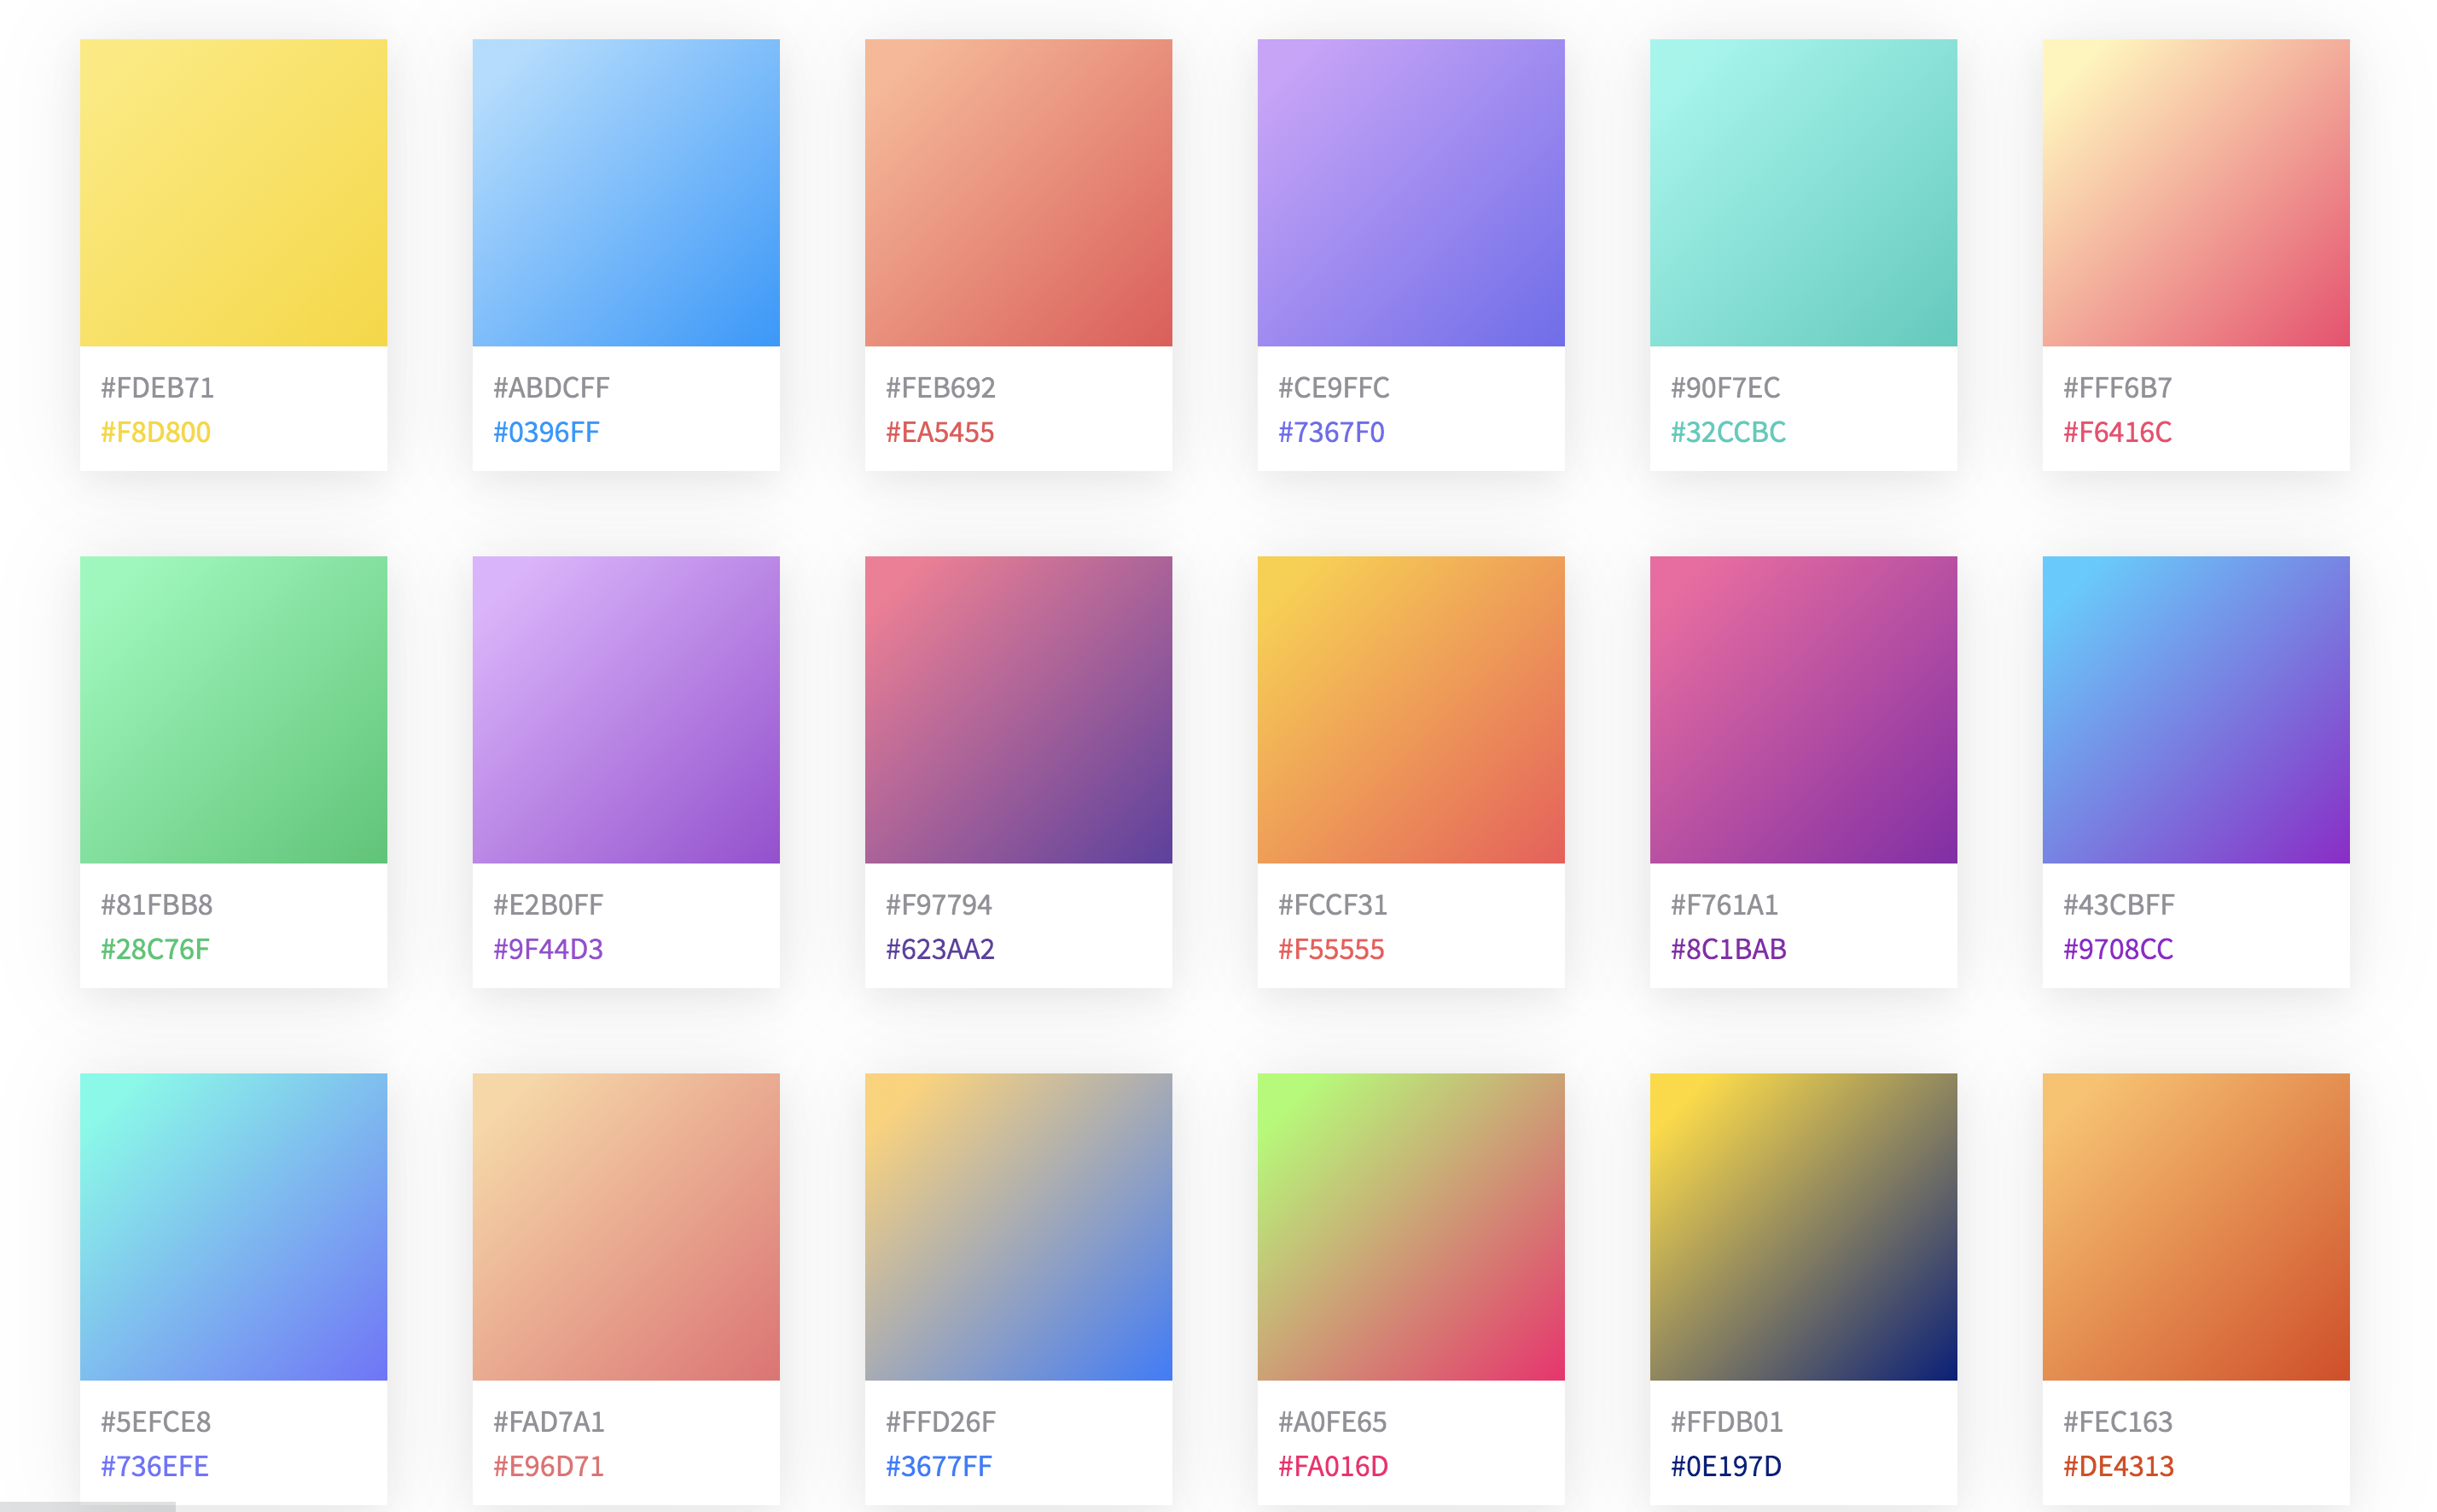Click the horizontal scrollbar at the bottom
This screenshot has width=2437, height=1512.
[87, 1506]
